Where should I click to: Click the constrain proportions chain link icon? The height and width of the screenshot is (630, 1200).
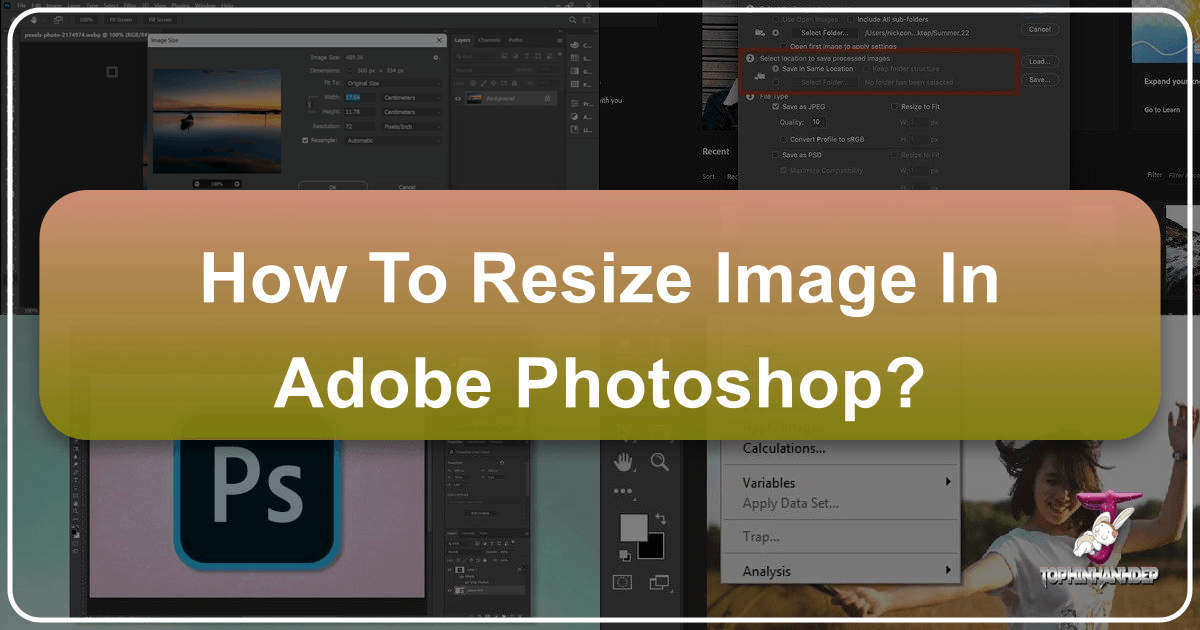pos(308,105)
